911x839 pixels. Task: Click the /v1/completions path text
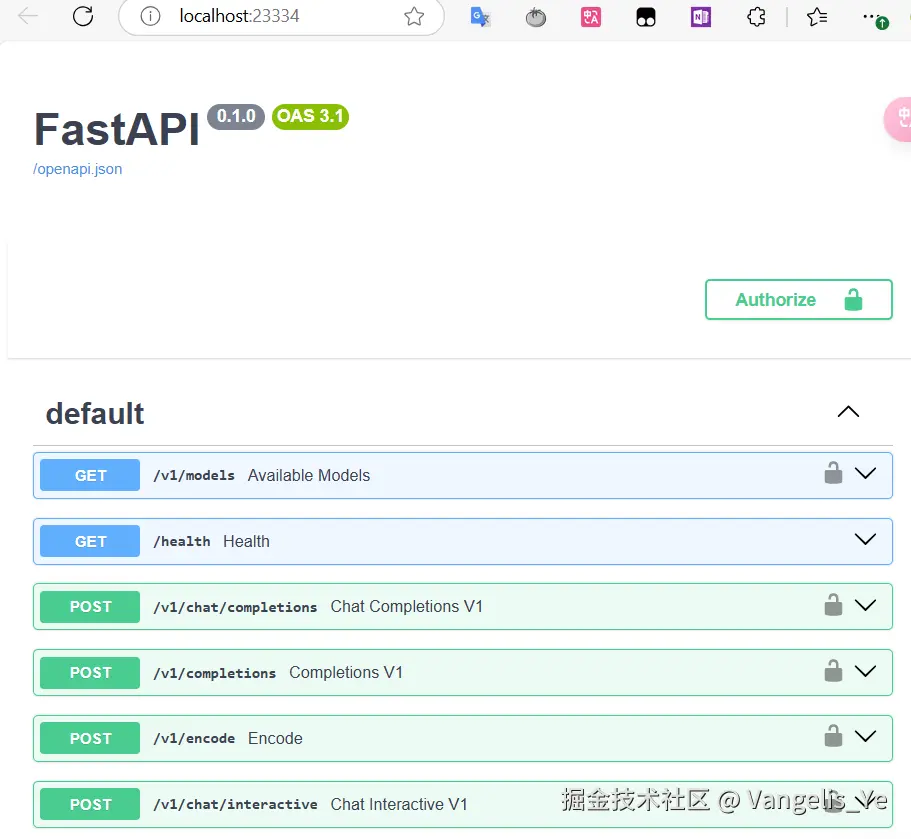pos(214,673)
